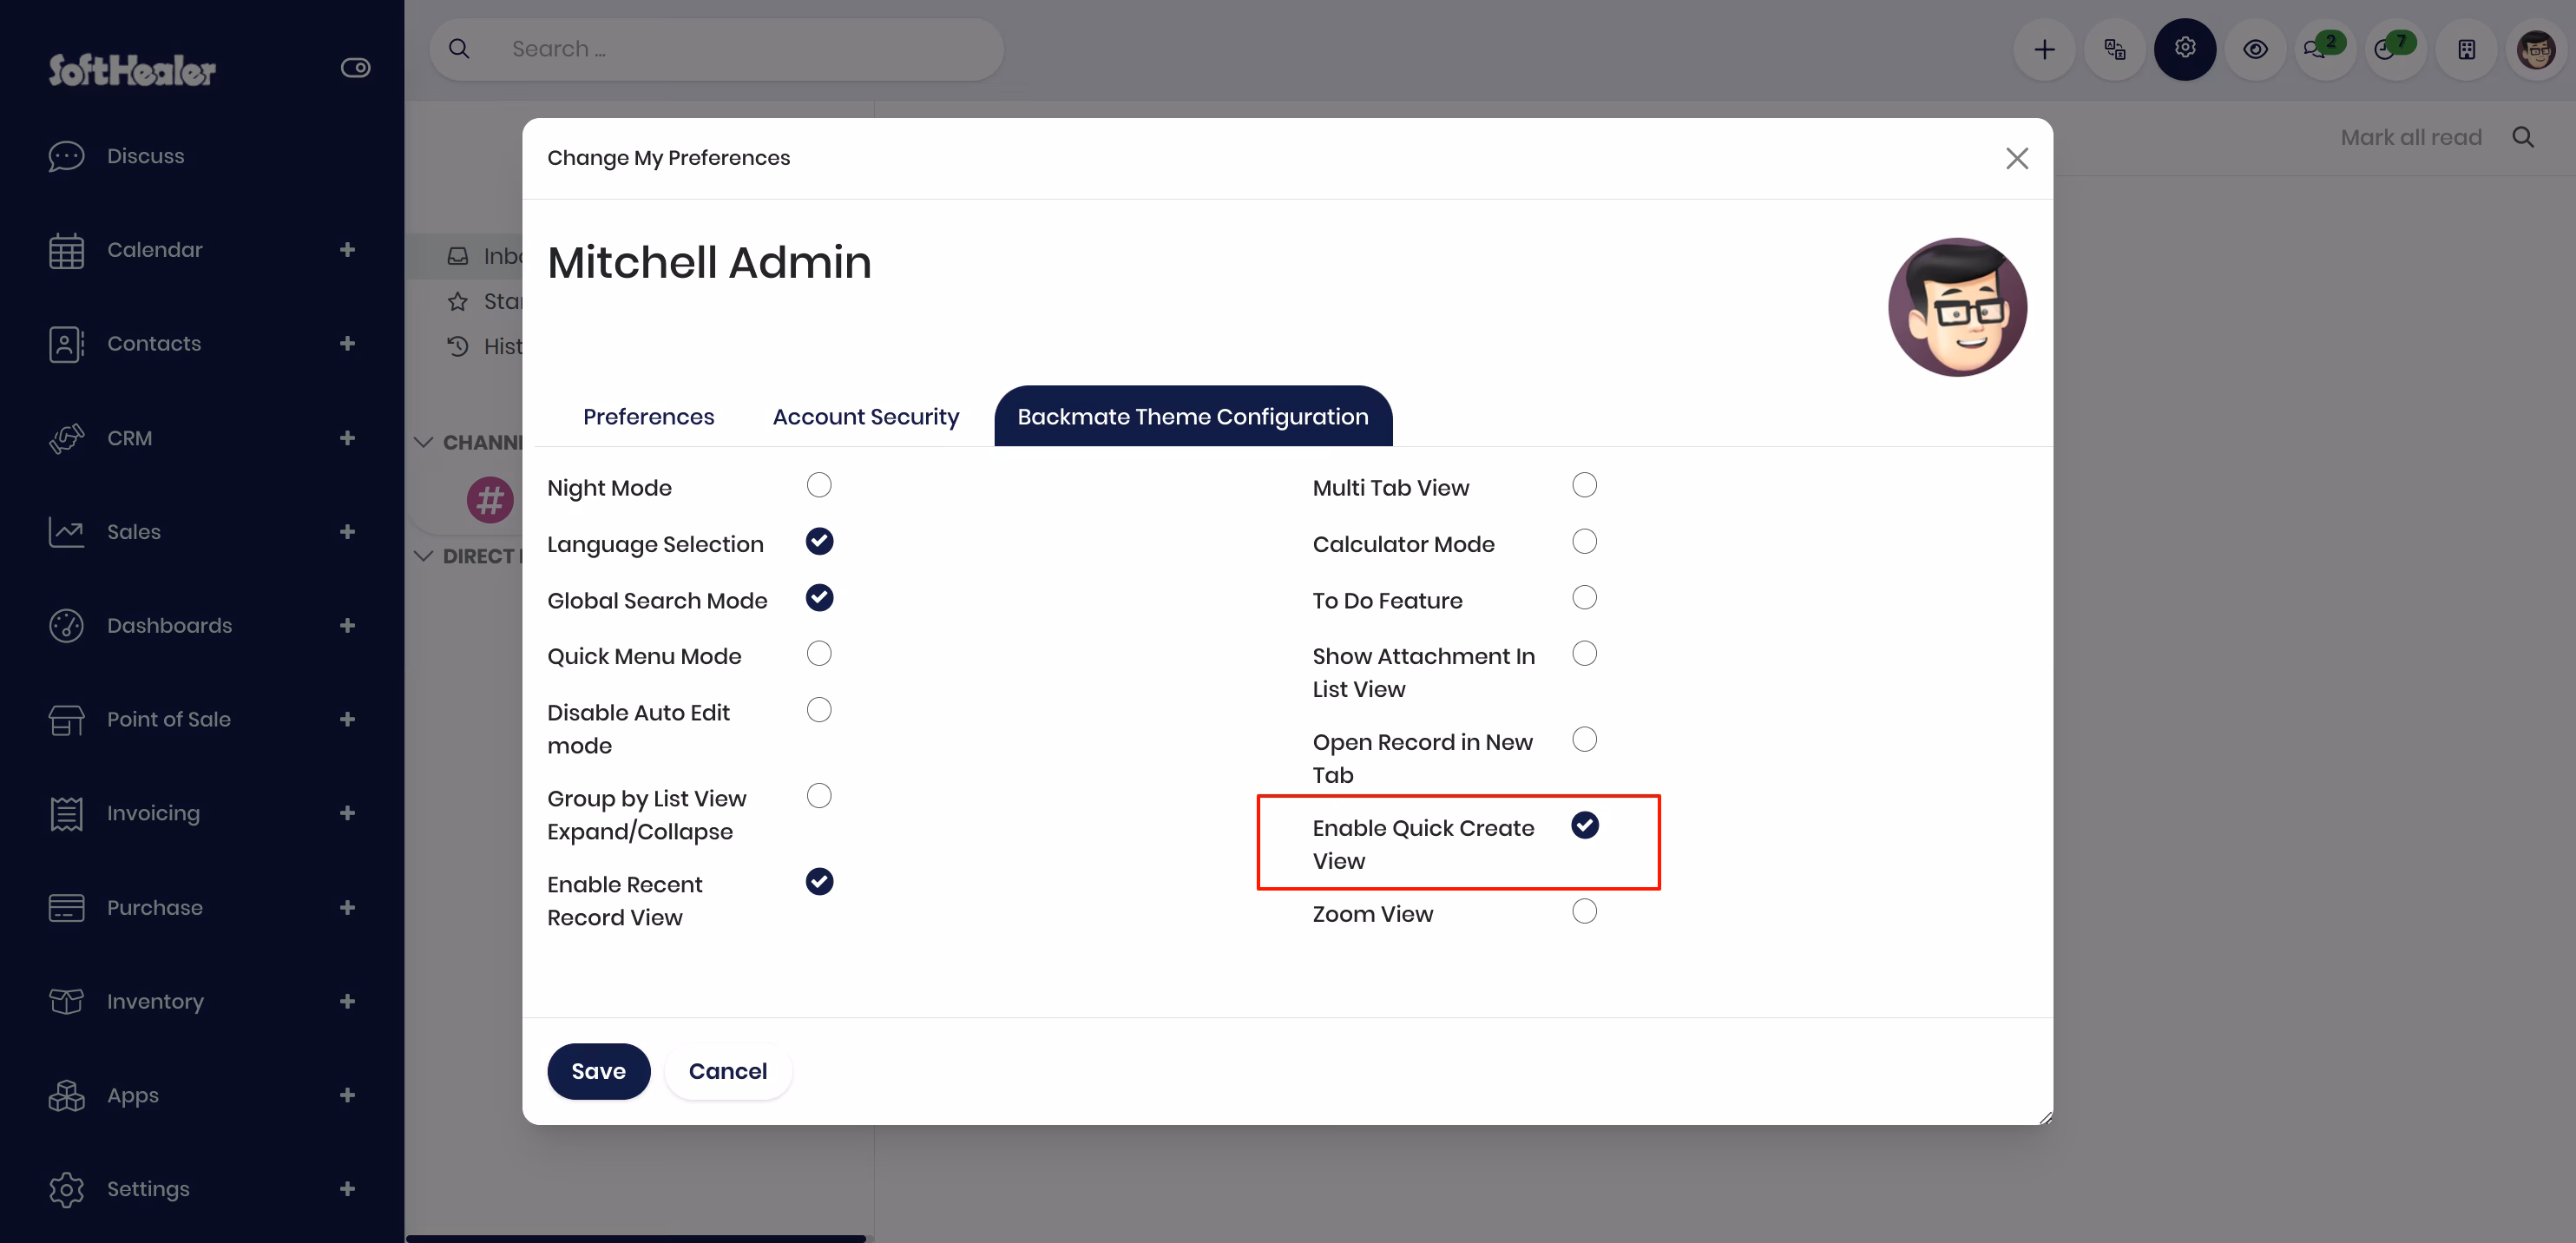The height and width of the screenshot is (1243, 2576).
Task: Open conversations icon with badge 2
Action: pyautogui.click(x=2324, y=49)
